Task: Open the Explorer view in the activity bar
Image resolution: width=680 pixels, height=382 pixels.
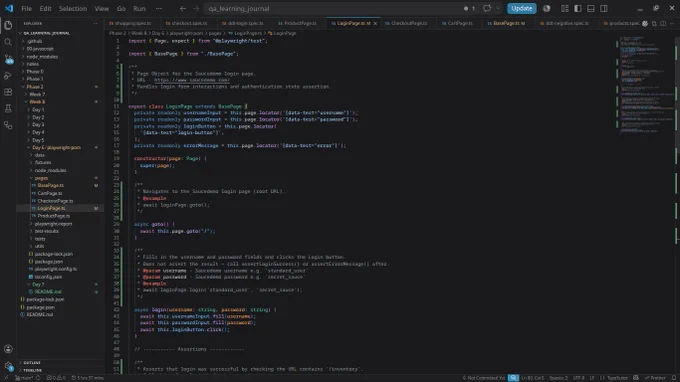Action: (x=8, y=26)
